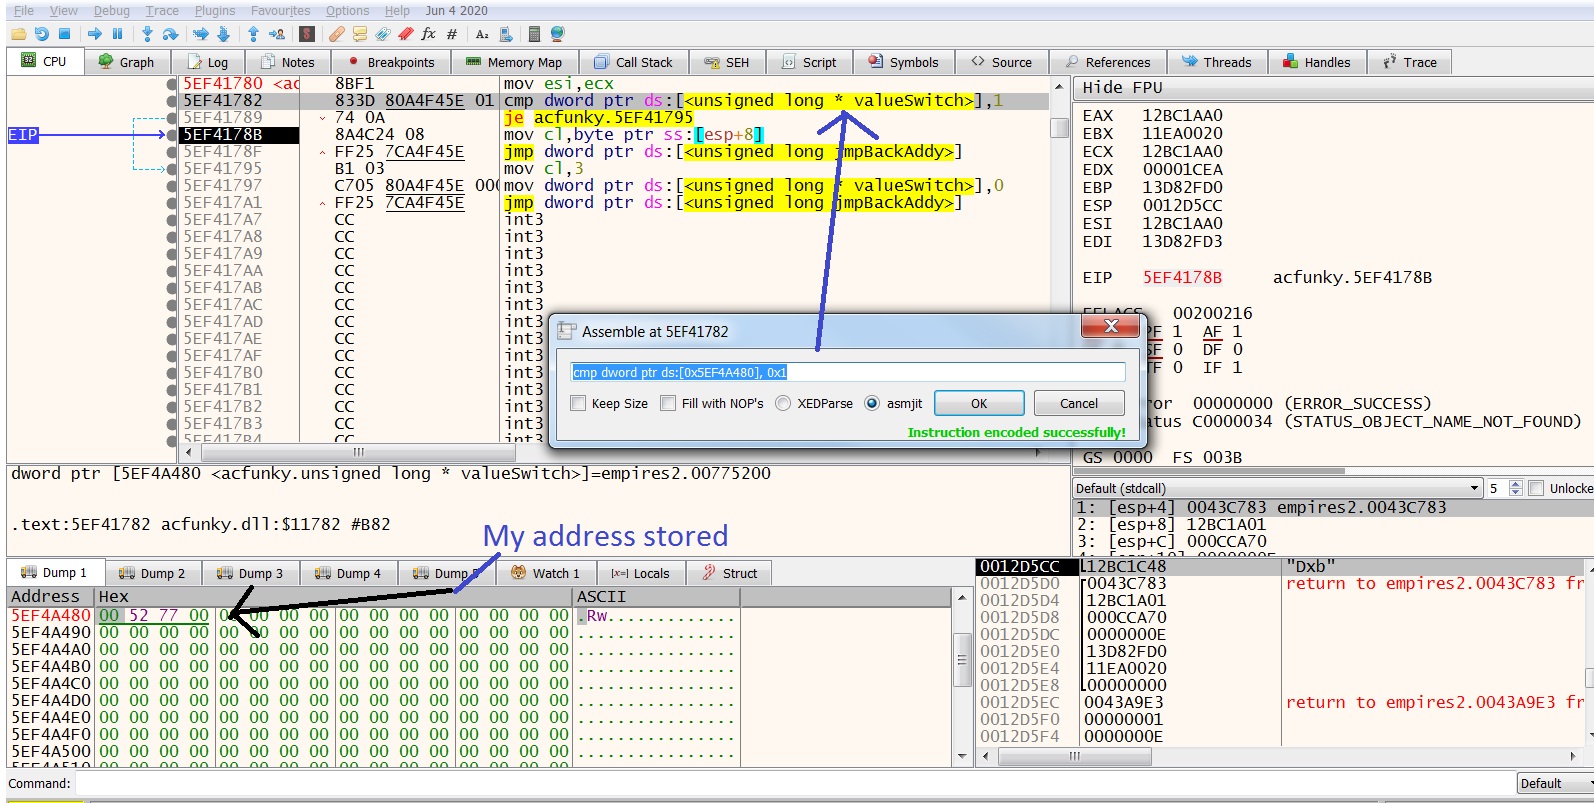Open the Patches bandage icon
This screenshot has height=803, width=1594.
pos(337,34)
